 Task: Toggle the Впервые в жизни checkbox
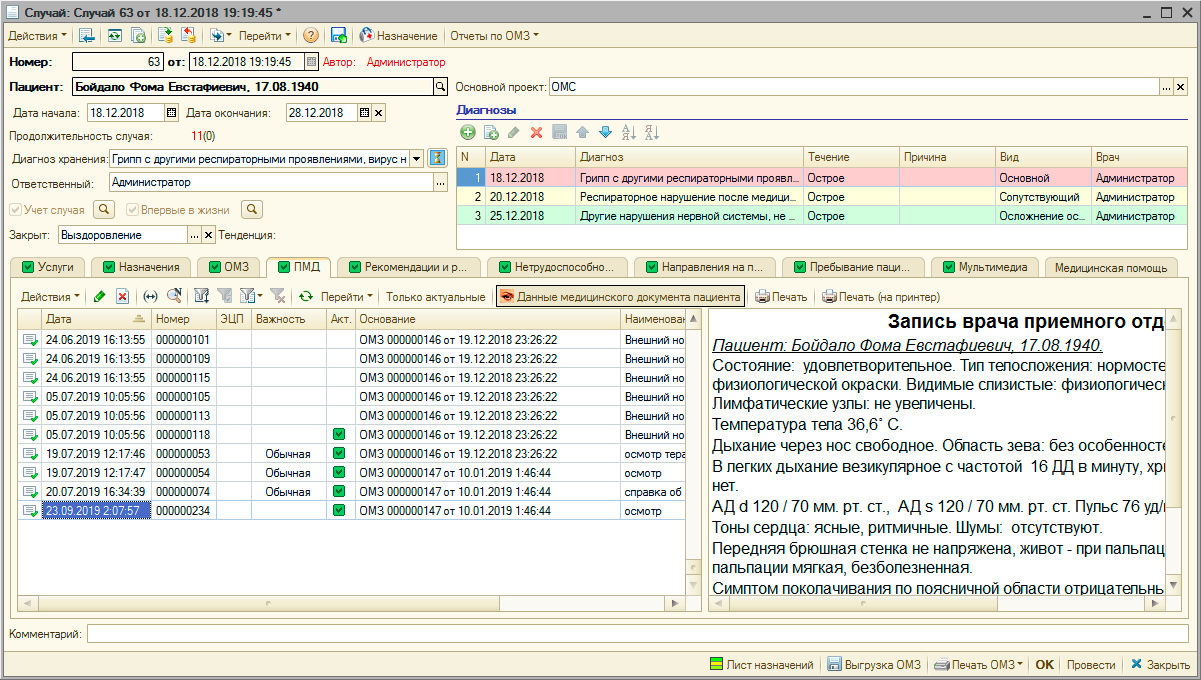click(132, 210)
